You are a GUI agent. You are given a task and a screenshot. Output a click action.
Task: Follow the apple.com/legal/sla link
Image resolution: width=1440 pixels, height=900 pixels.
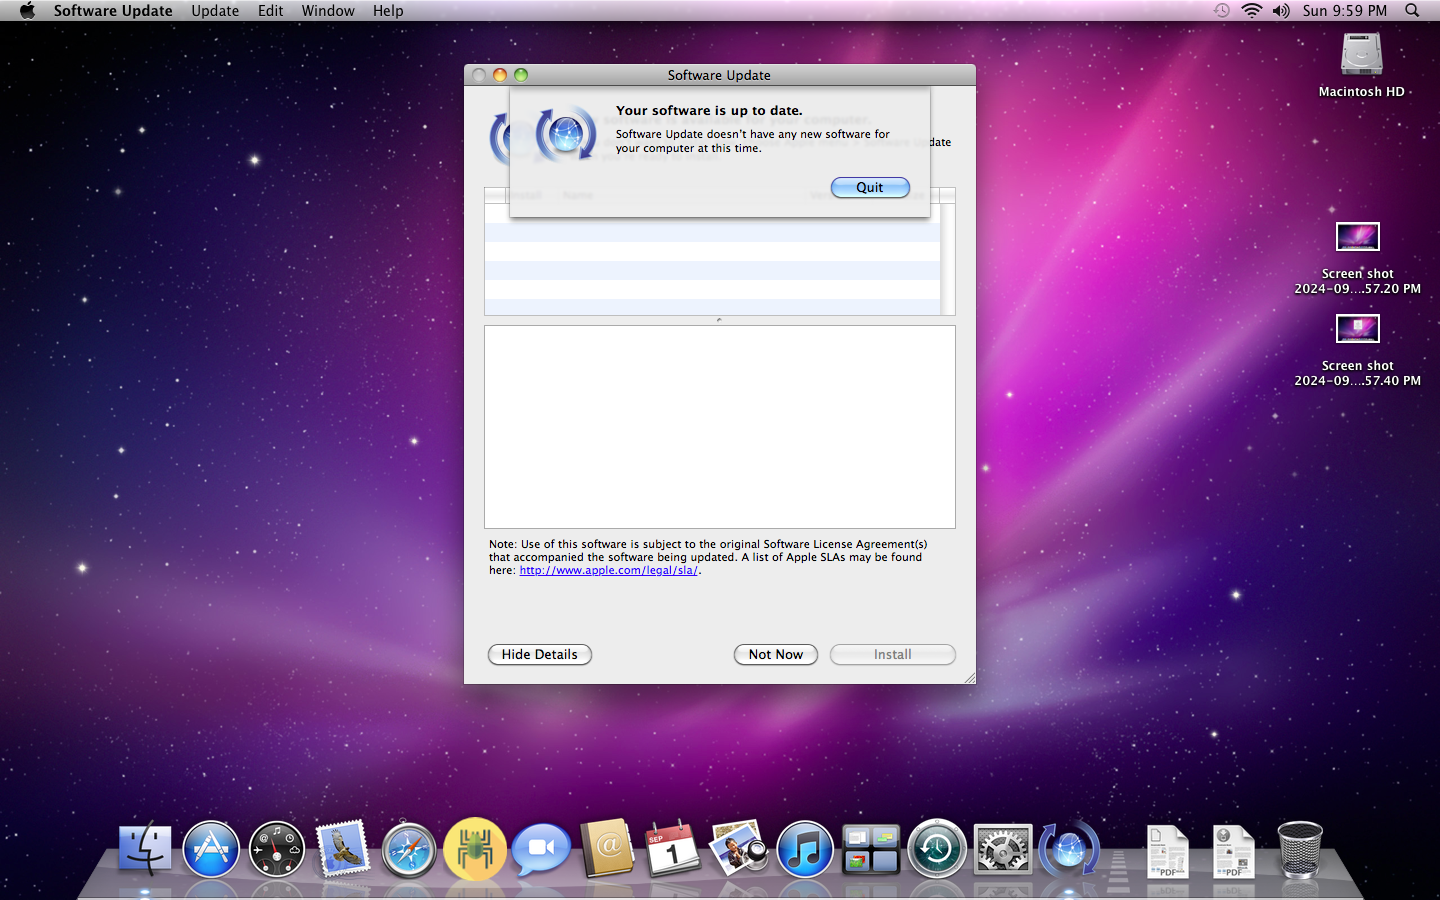[x=609, y=570]
